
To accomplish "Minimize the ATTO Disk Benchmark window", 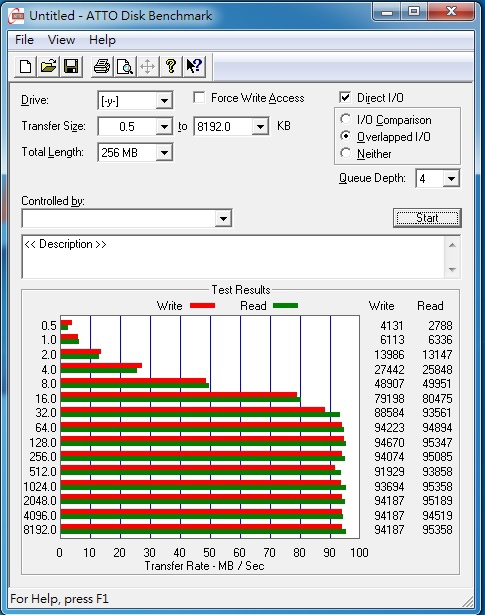I will click(x=387, y=11).
